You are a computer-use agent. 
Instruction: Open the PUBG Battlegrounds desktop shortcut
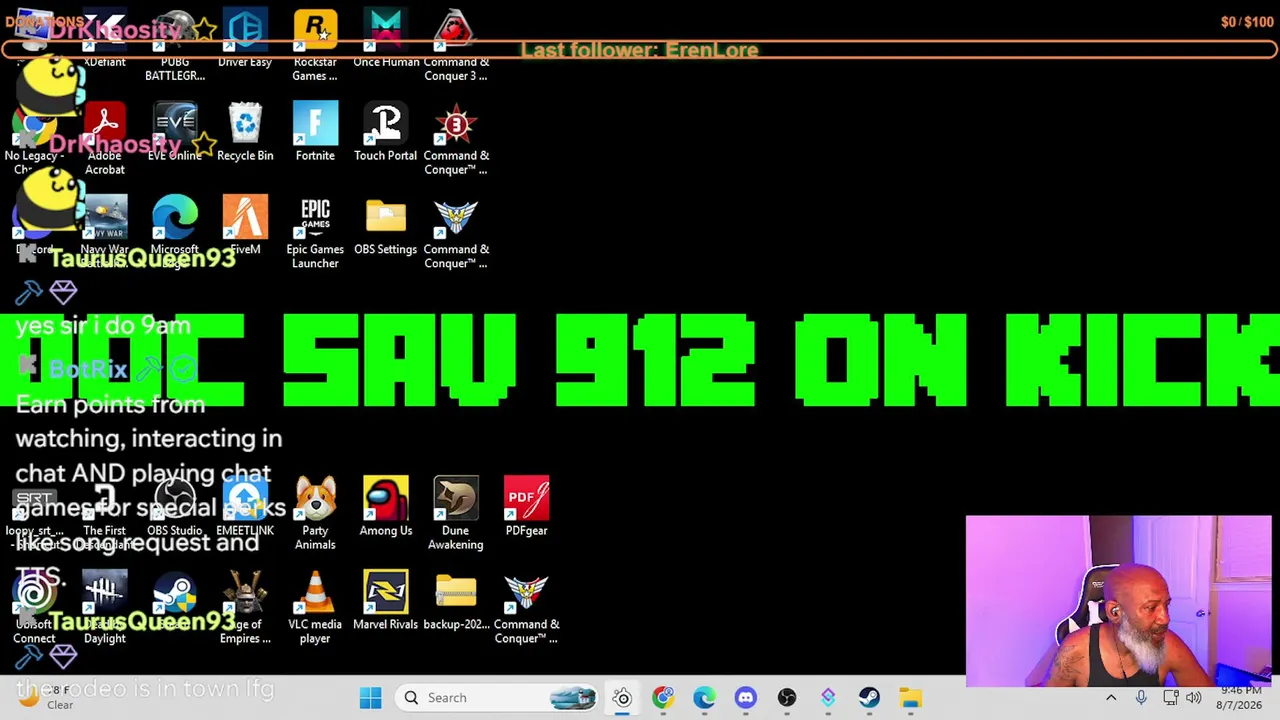(x=175, y=46)
